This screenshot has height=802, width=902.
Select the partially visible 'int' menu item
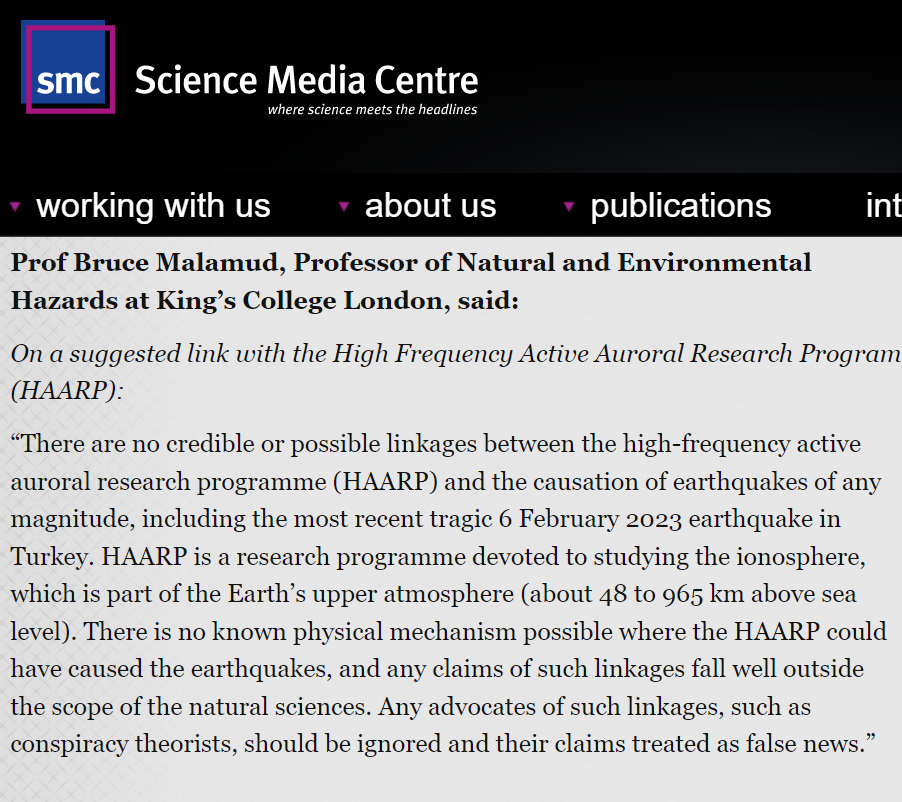click(882, 206)
